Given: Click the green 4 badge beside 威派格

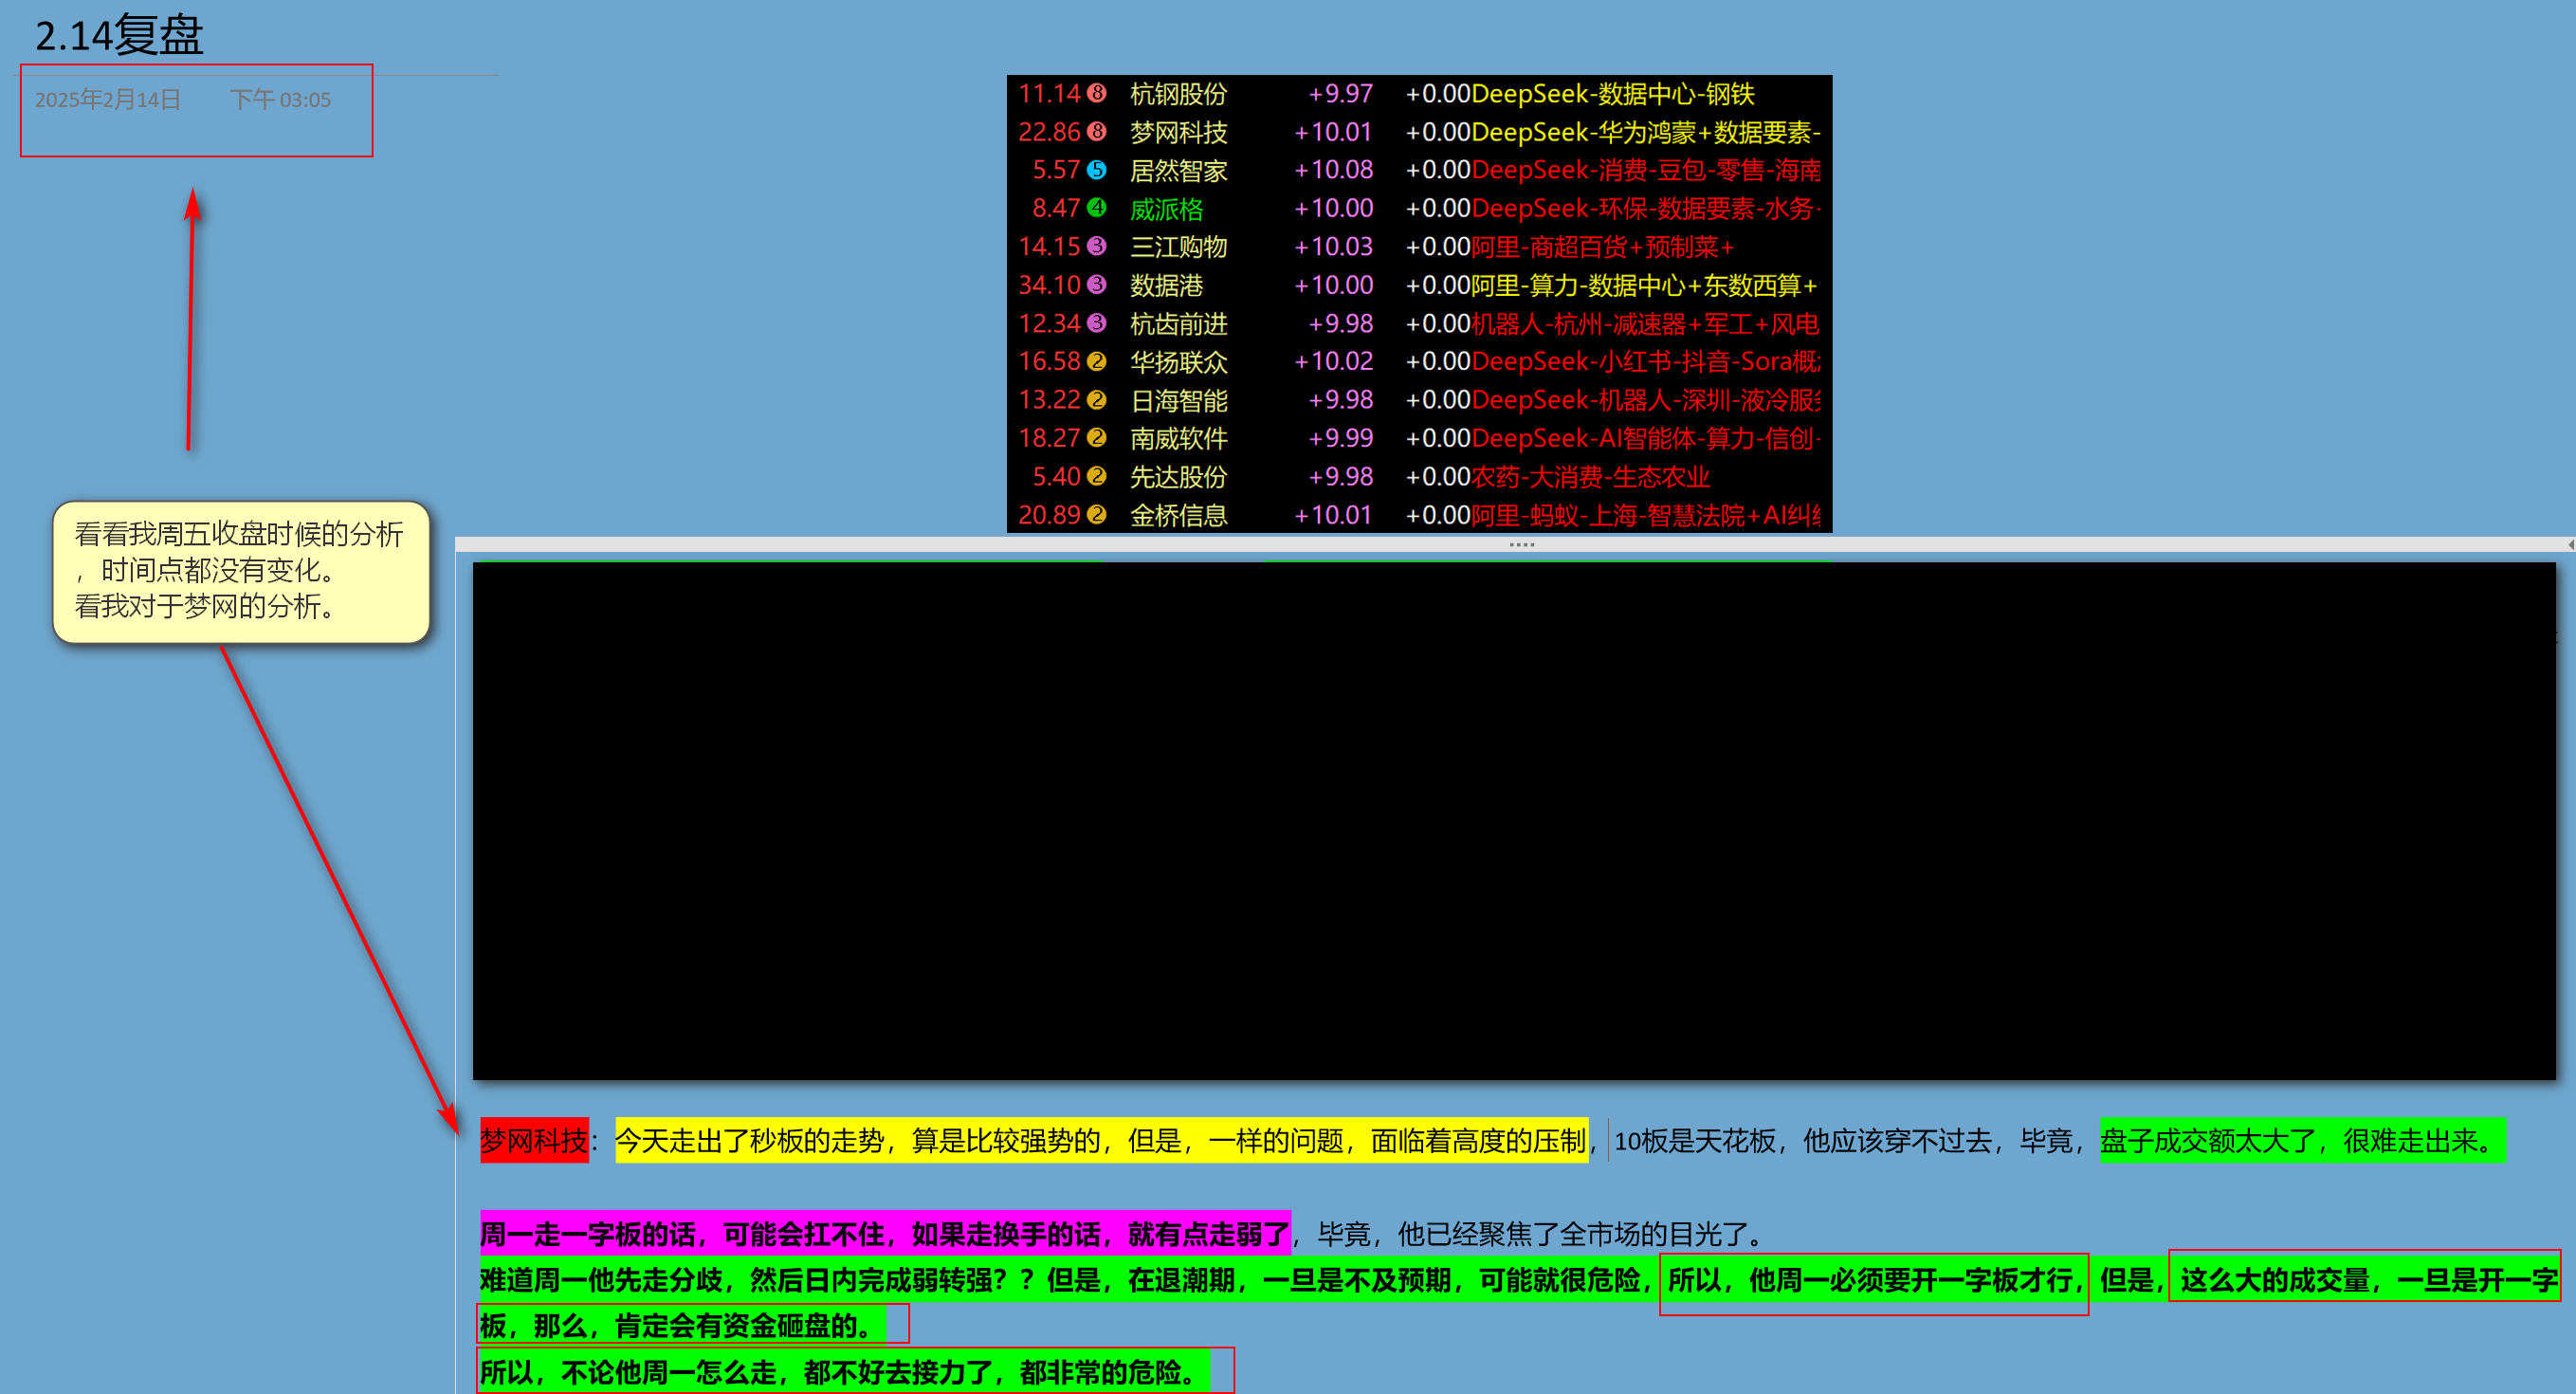Looking at the screenshot, I should point(1096,208).
